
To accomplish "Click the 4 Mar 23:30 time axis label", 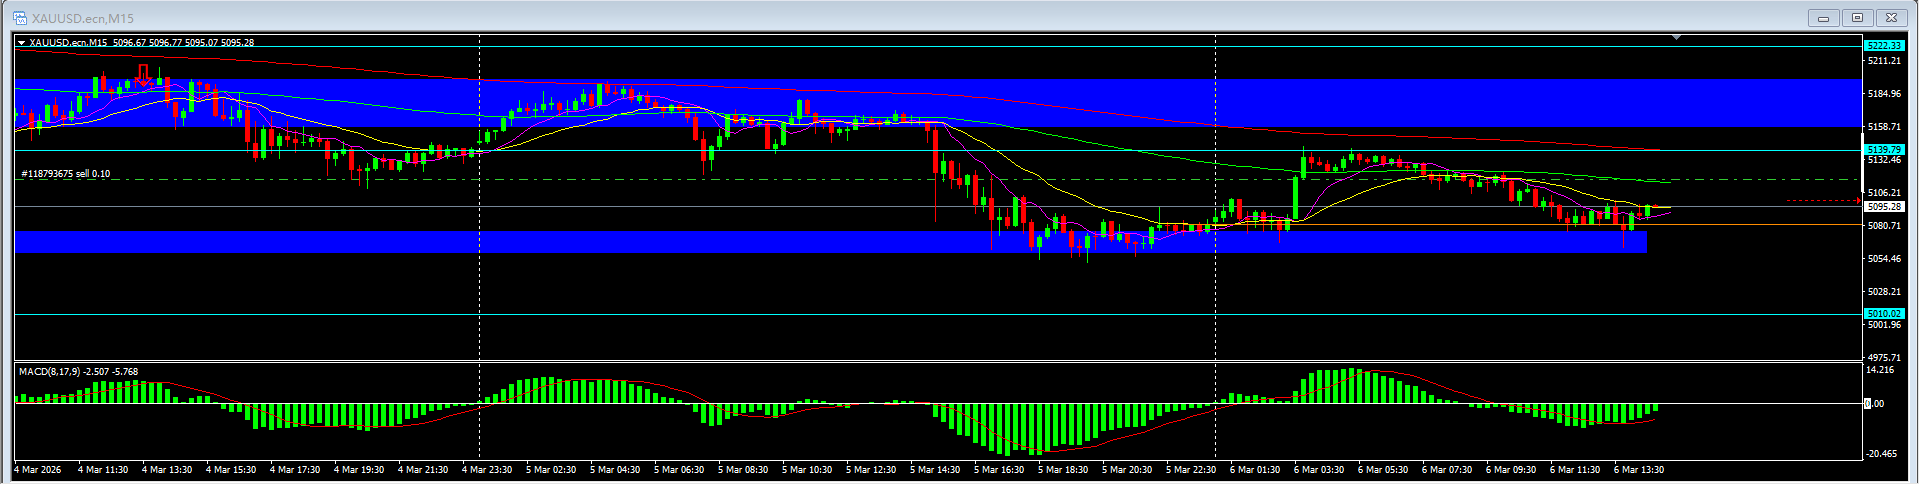I will 487,470.
